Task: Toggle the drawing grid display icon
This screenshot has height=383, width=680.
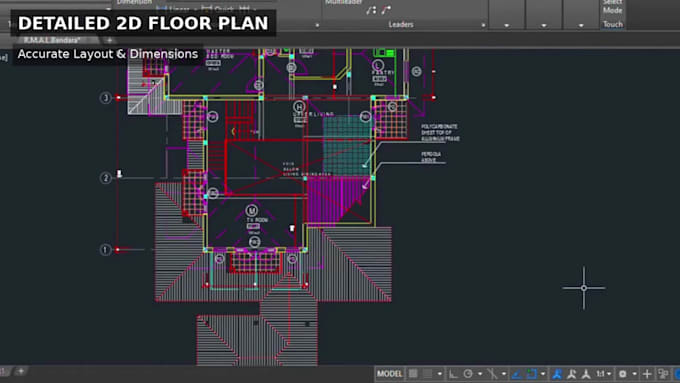Action: coord(413,373)
